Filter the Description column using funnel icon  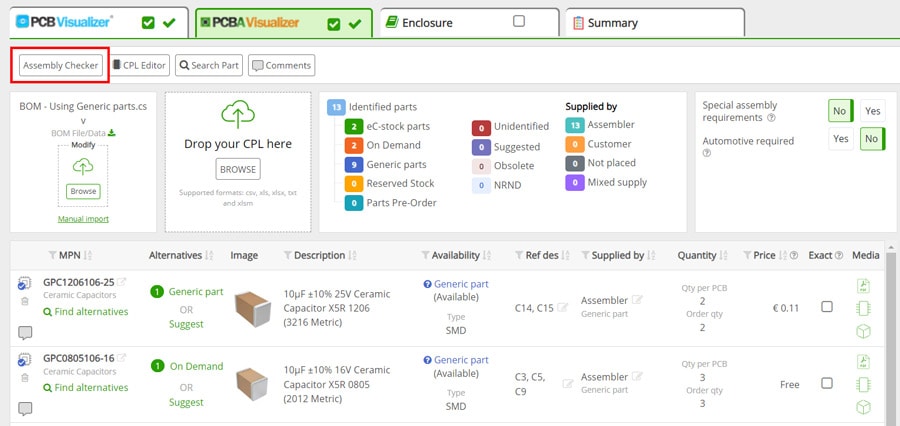tap(288, 255)
